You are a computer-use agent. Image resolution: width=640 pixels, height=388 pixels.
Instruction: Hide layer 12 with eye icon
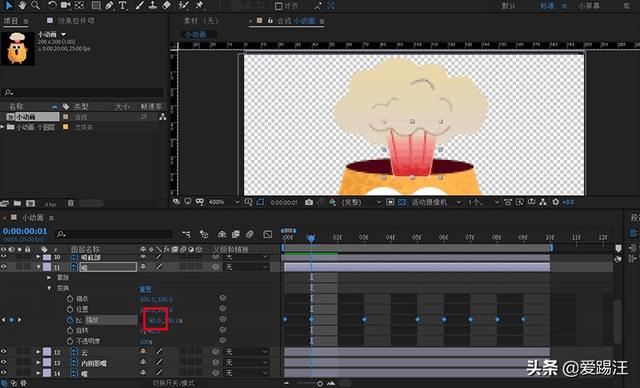pyautogui.click(x=4, y=351)
